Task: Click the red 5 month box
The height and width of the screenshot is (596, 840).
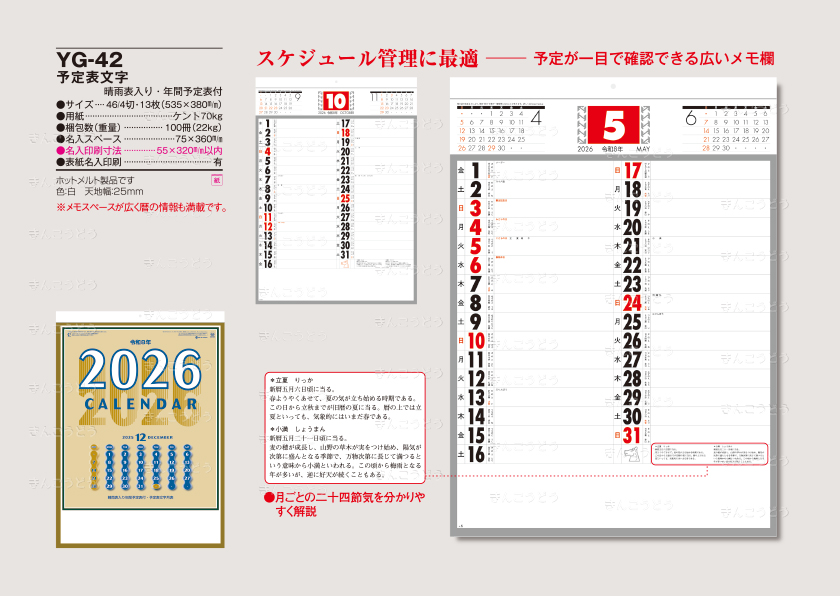Action: [x=613, y=125]
